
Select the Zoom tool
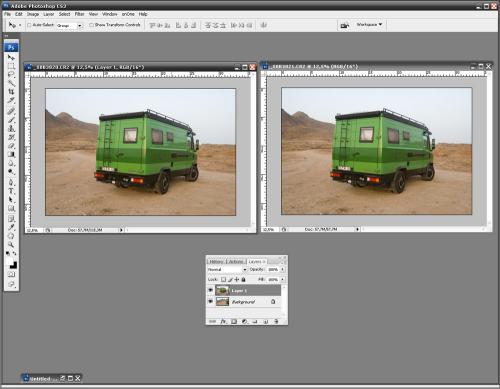pos(11,245)
